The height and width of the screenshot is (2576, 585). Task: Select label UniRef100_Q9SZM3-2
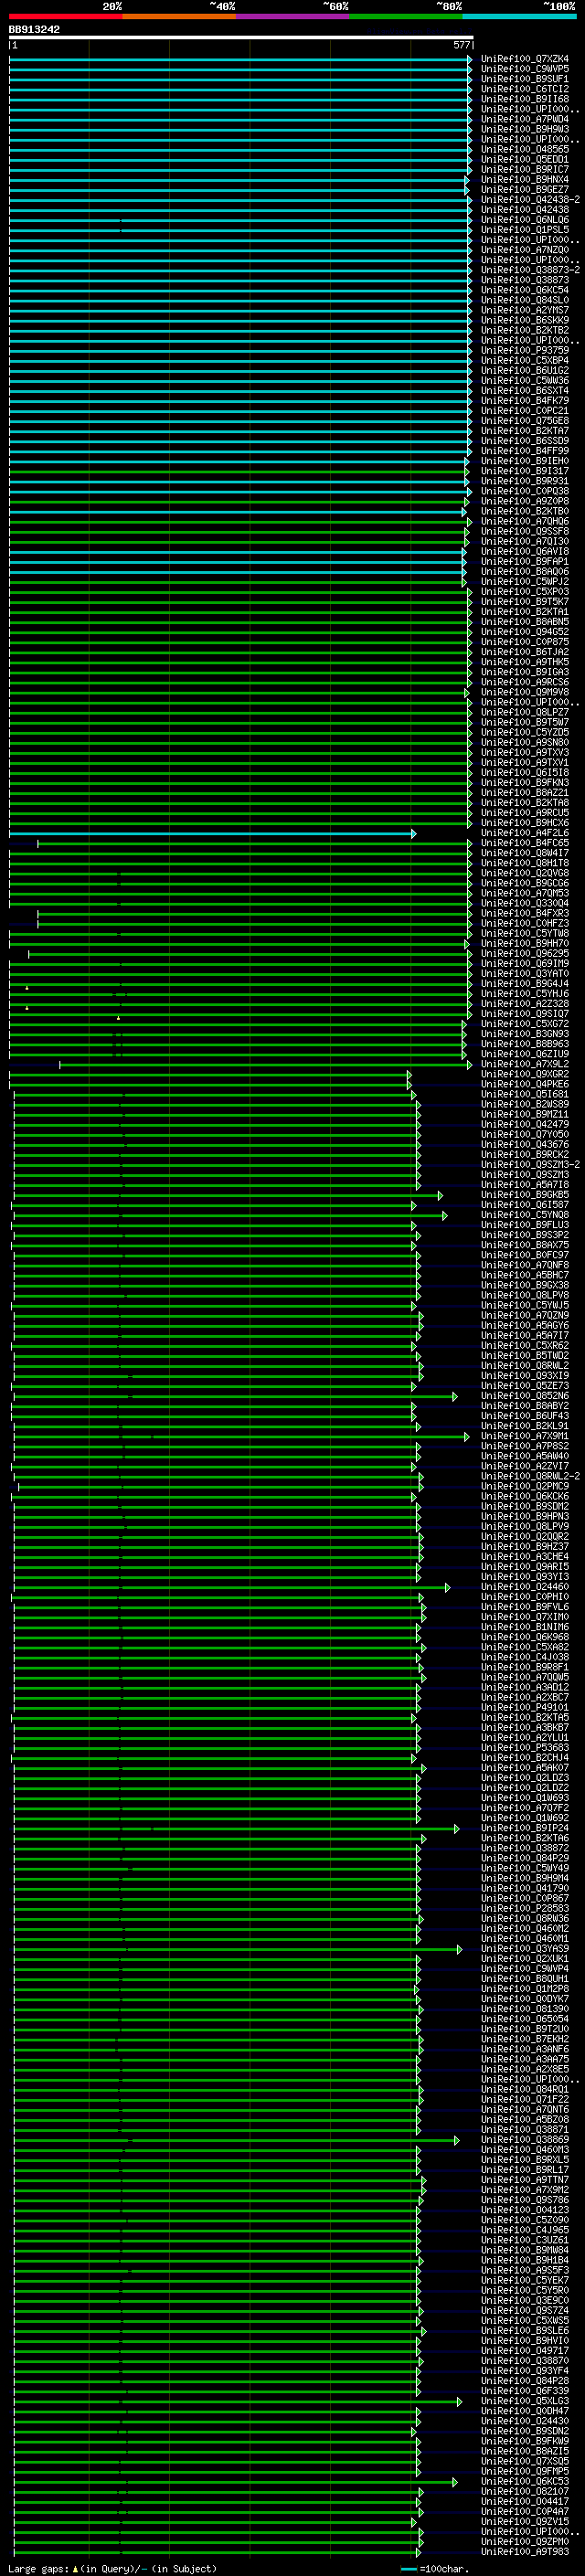[530, 1165]
